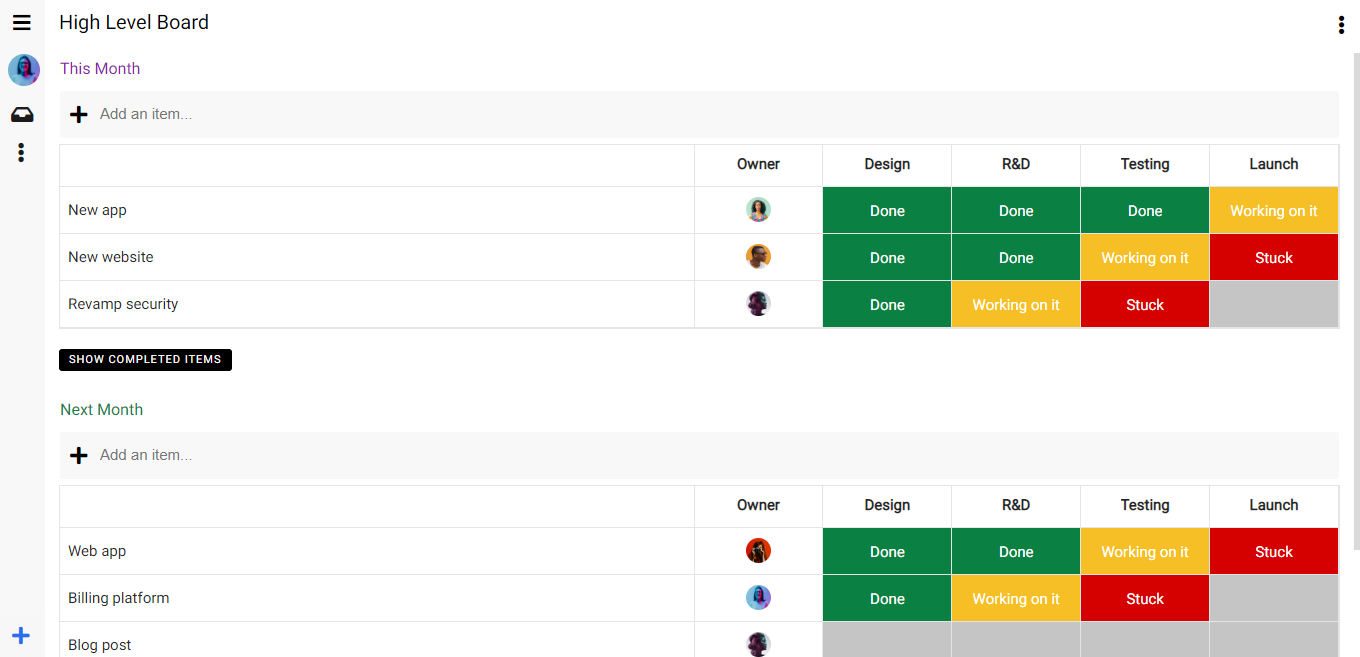Open Launch status for New app
Image resolution: width=1360 pixels, height=657 pixels.
[x=1273, y=211]
